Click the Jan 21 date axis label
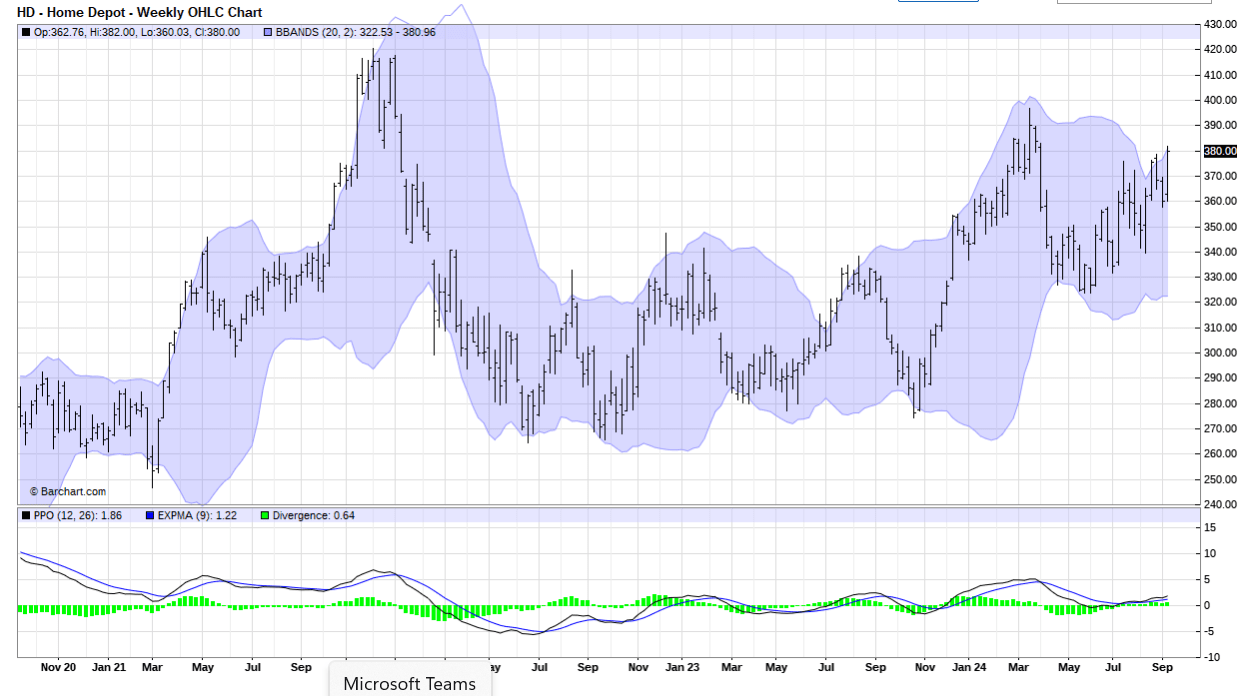This screenshot has width=1241, height=696. [x=108, y=666]
